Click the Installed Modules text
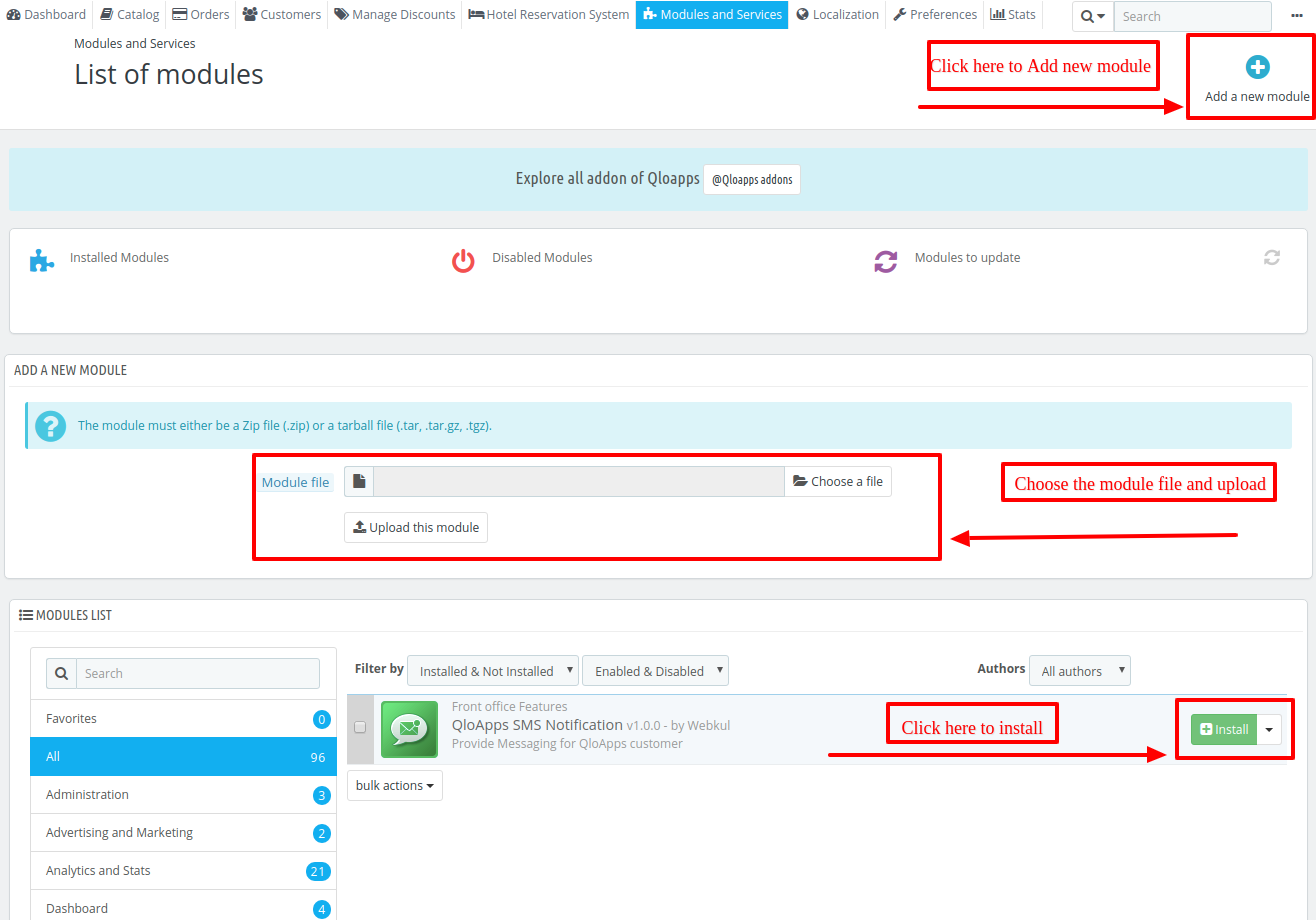 [119, 257]
